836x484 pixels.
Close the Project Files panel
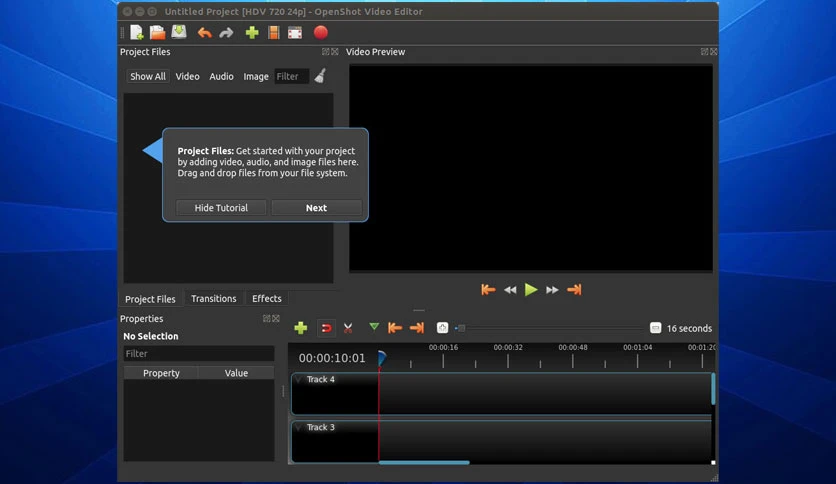[x=335, y=52]
